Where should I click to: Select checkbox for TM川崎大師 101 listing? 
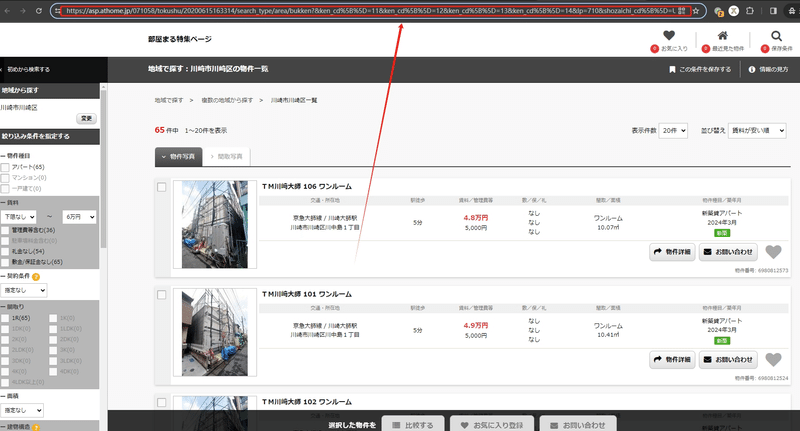click(x=162, y=295)
